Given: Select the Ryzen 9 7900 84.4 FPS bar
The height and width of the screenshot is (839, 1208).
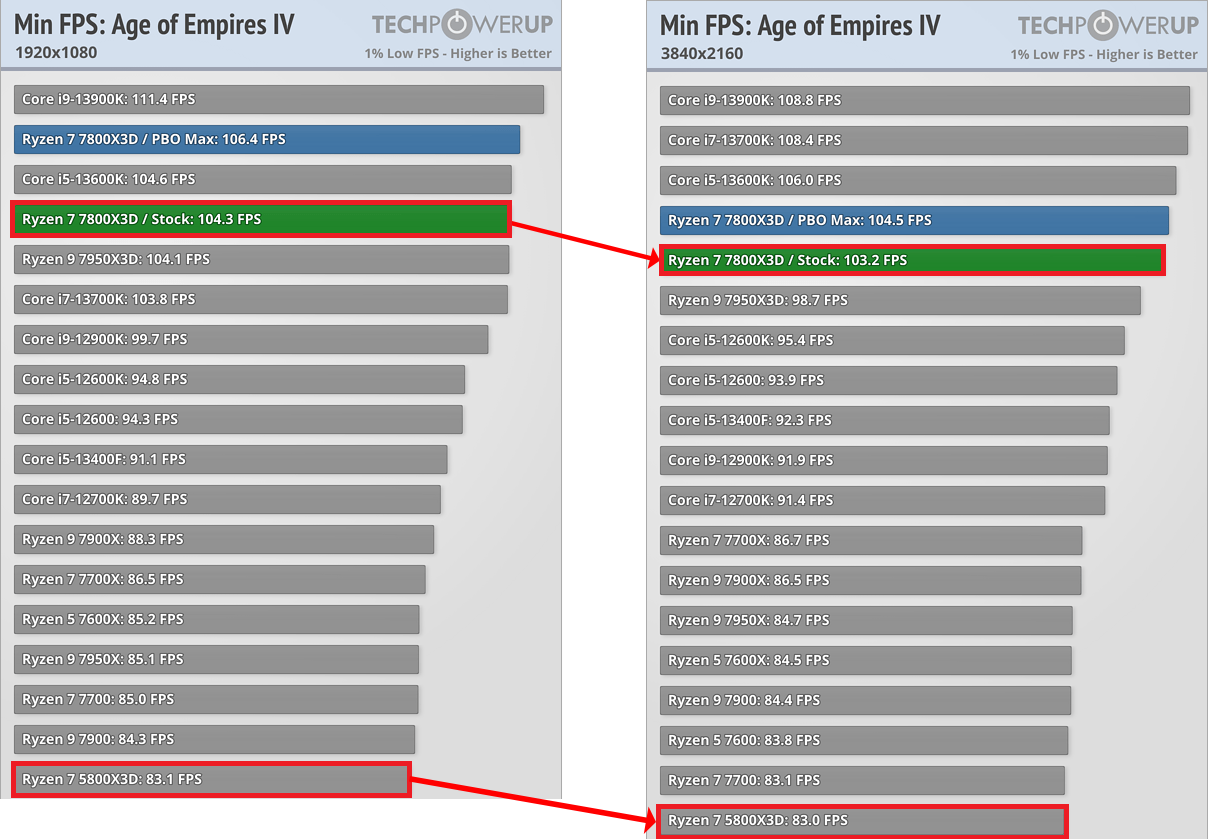Looking at the screenshot, I should tap(866, 700).
